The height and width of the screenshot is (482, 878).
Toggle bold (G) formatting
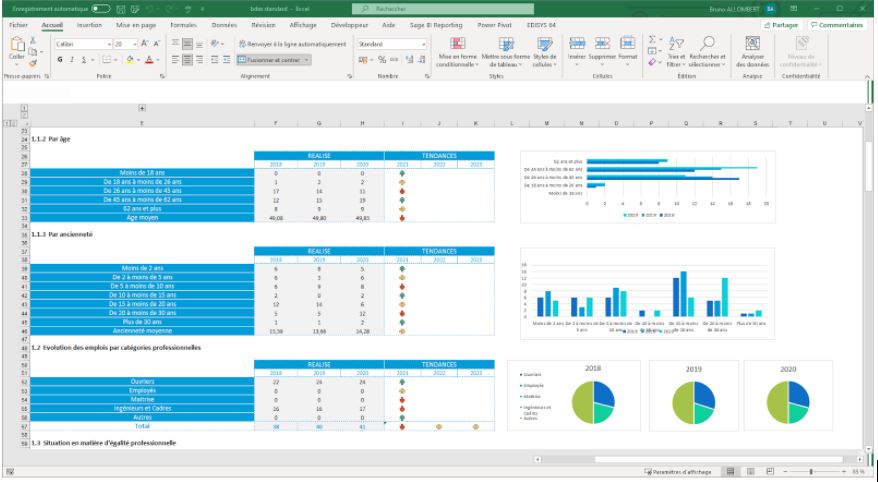[60, 60]
